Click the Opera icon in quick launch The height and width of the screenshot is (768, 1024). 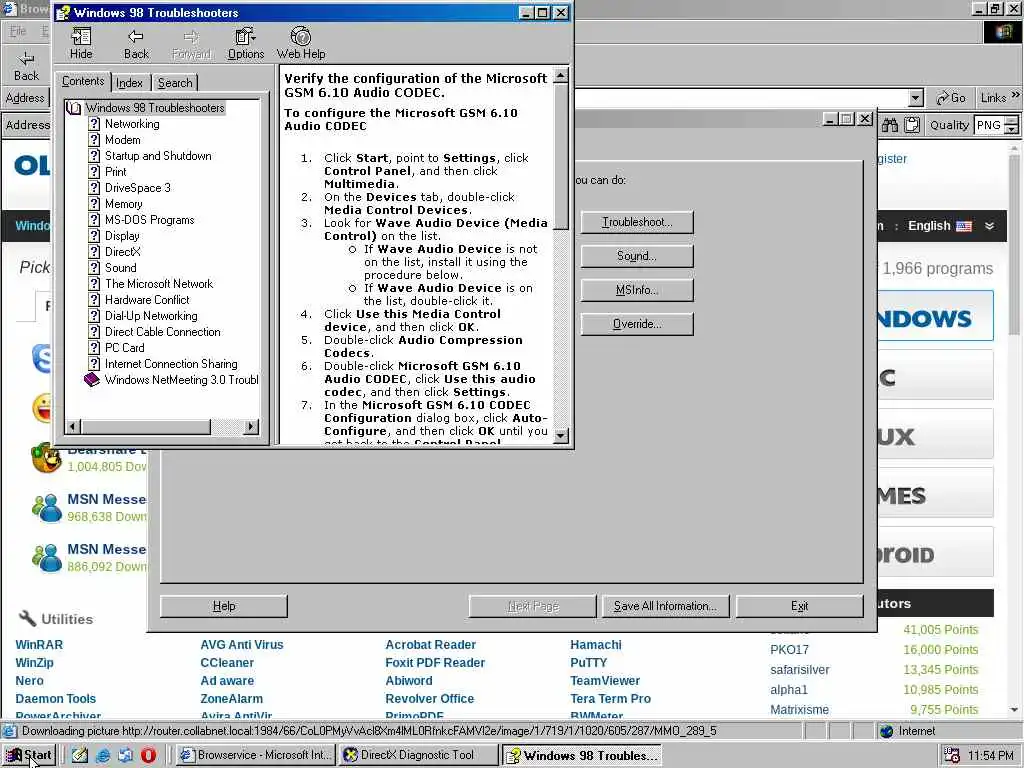point(148,755)
